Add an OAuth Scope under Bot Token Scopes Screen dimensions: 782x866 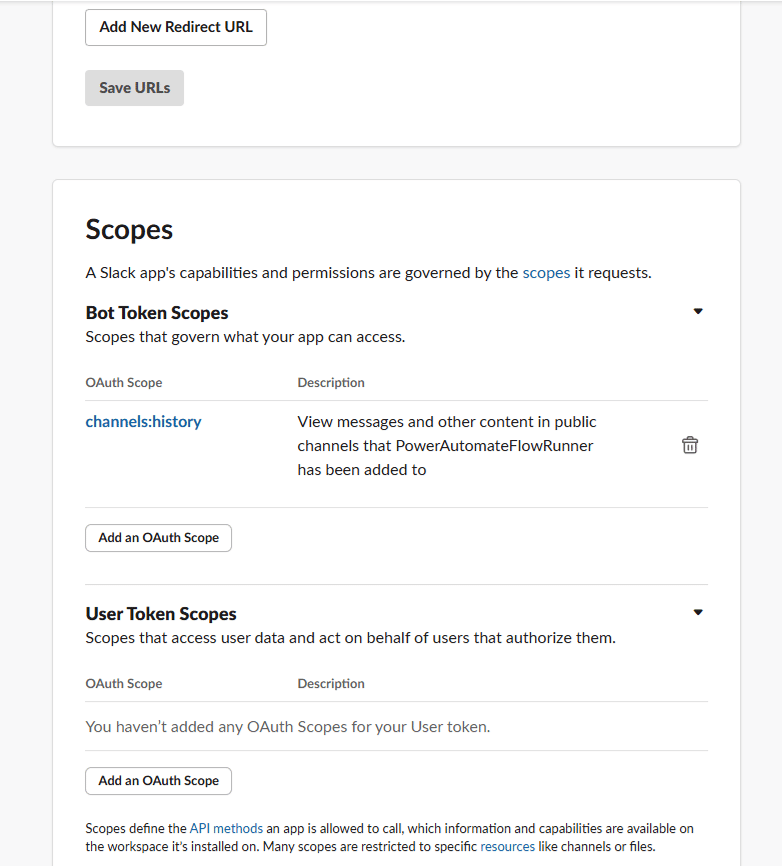coord(158,538)
